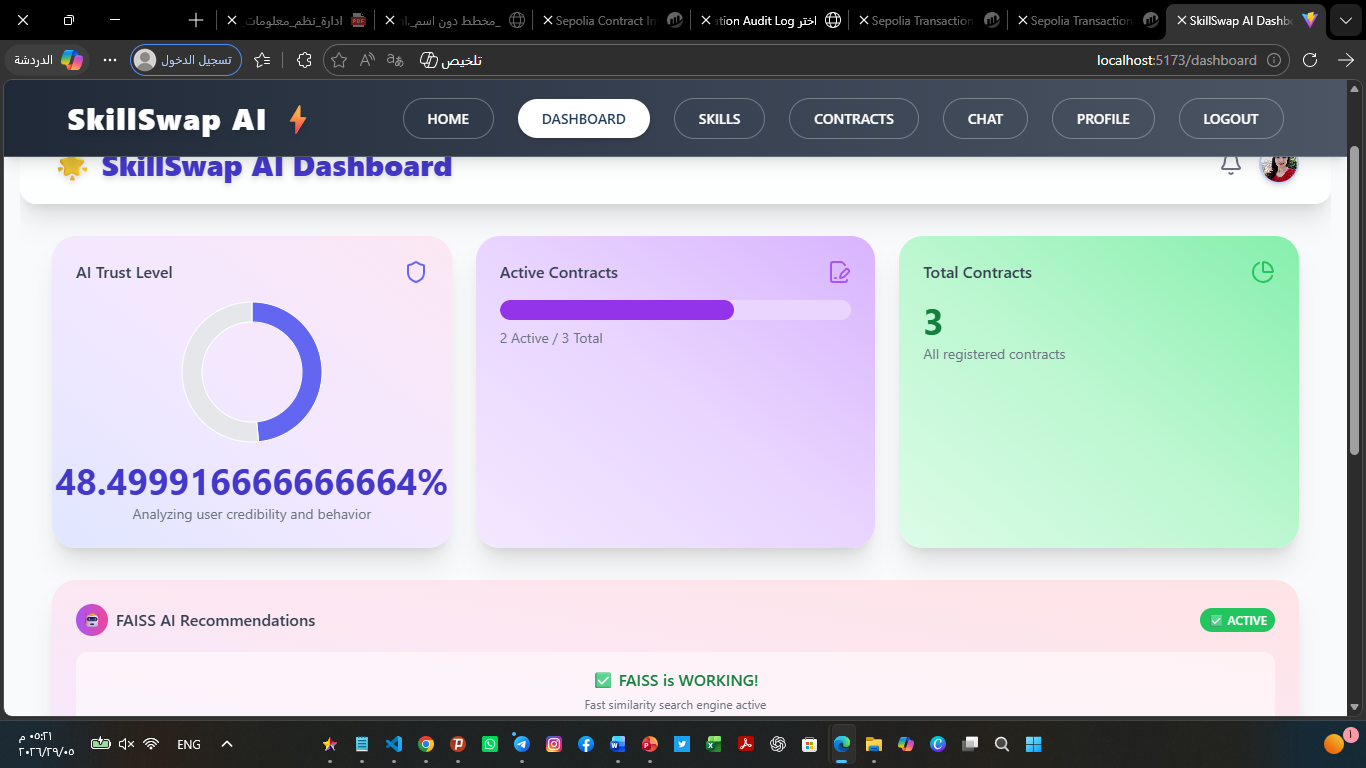
Task: Go to the HOME page
Action: click(448, 119)
